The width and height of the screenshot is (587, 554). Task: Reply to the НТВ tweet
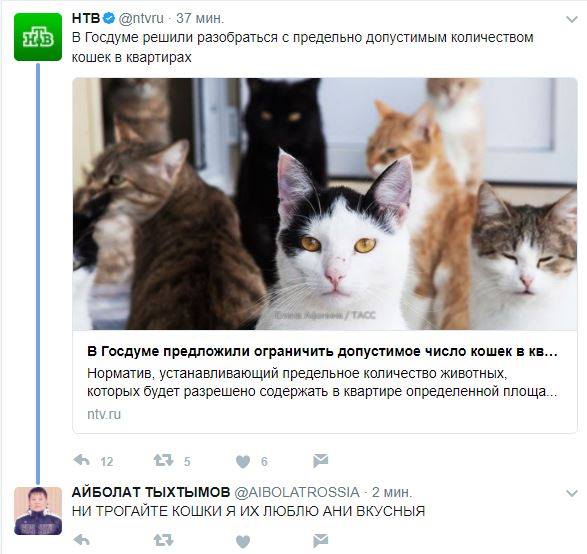tap(82, 460)
